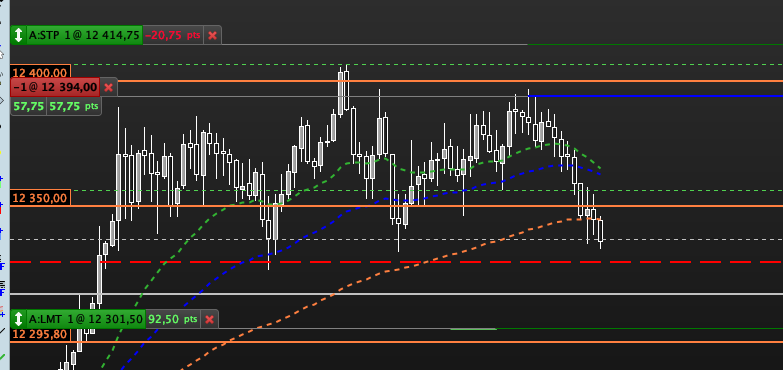
Task: Select the A:STP 1 @ 12 414,75 label
Action: pyautogui.click(x=84, y=35)
